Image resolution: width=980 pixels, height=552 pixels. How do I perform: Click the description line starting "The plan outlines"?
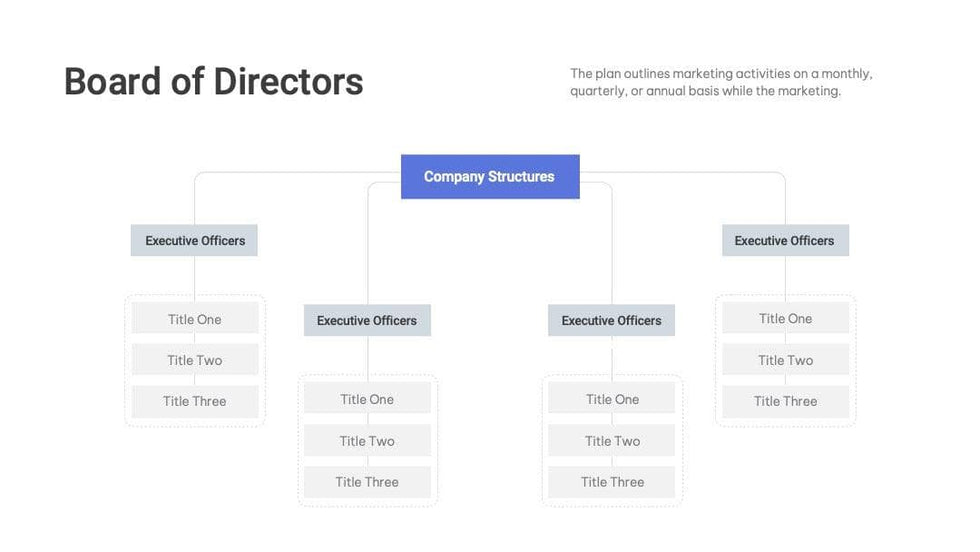(721, 74)
